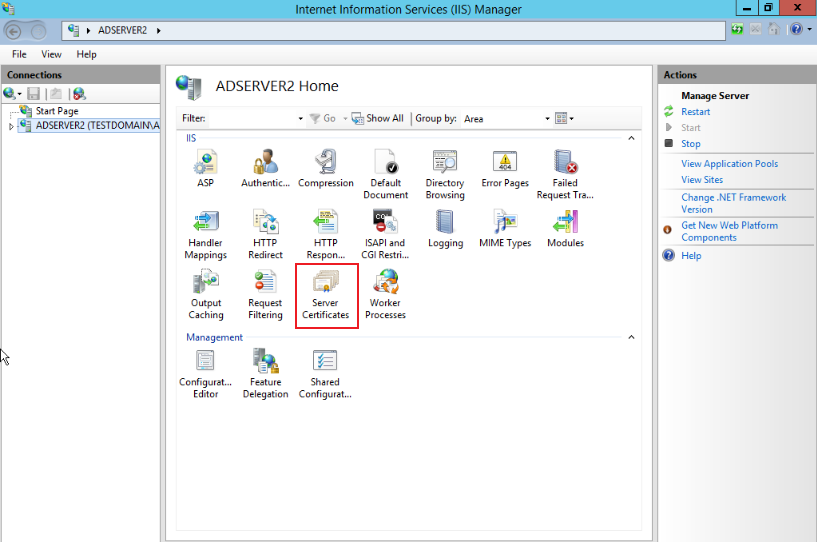Image resolution: width=817 pixels, height=542 pixels.
Task: Open HTTP Response Headers icon
Action: (x=326, y=234)
